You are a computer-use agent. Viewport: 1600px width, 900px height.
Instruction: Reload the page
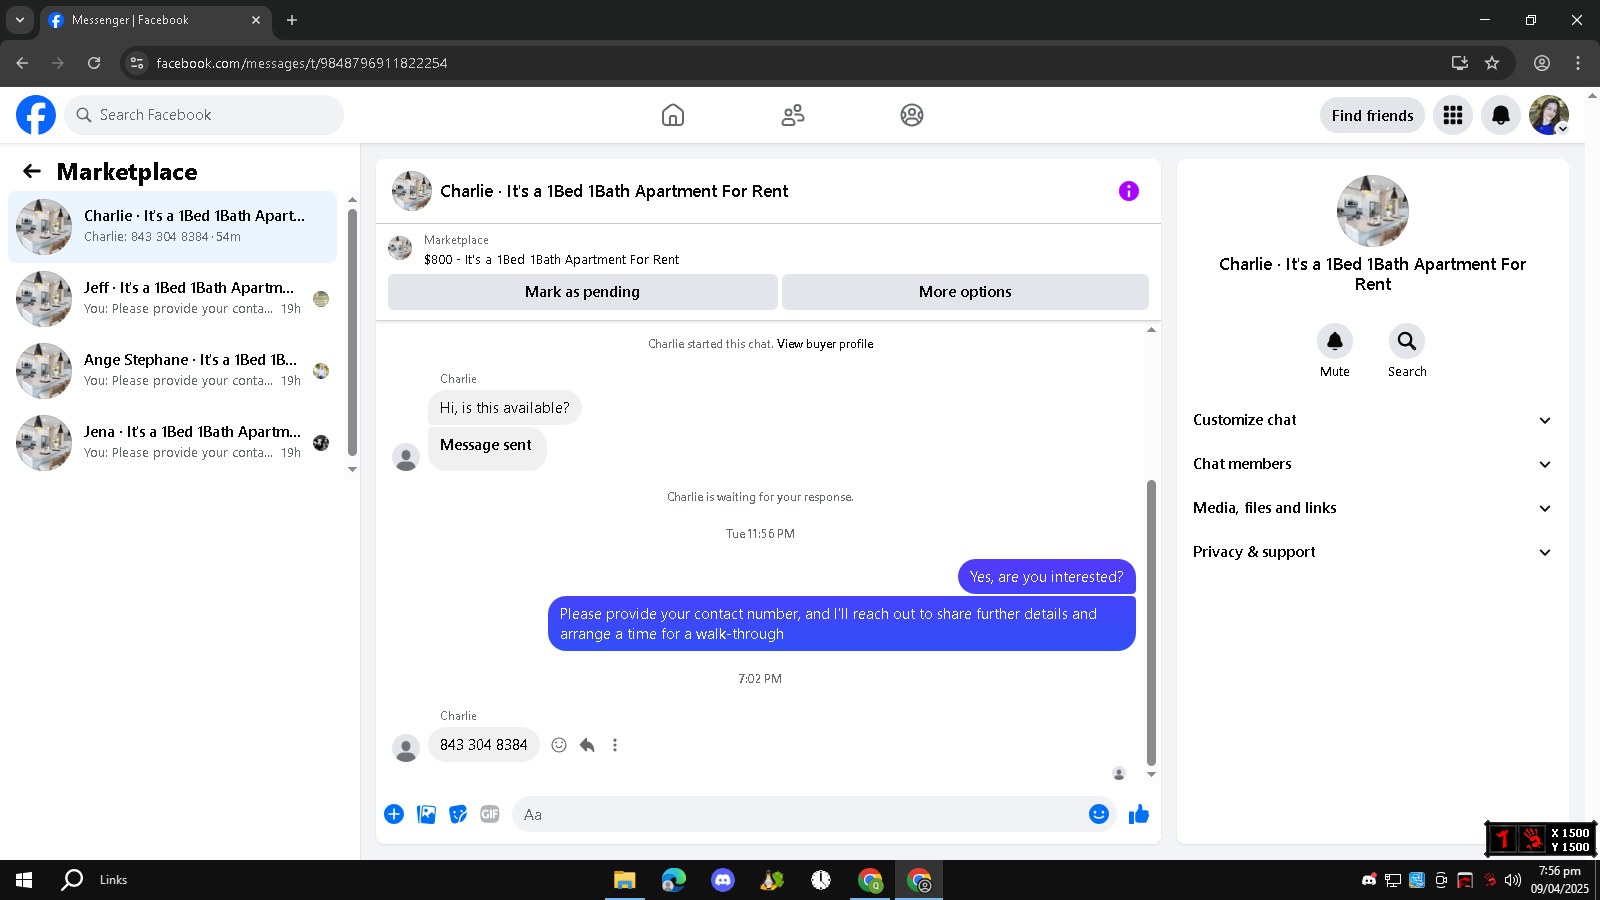(x=94, y=63)
